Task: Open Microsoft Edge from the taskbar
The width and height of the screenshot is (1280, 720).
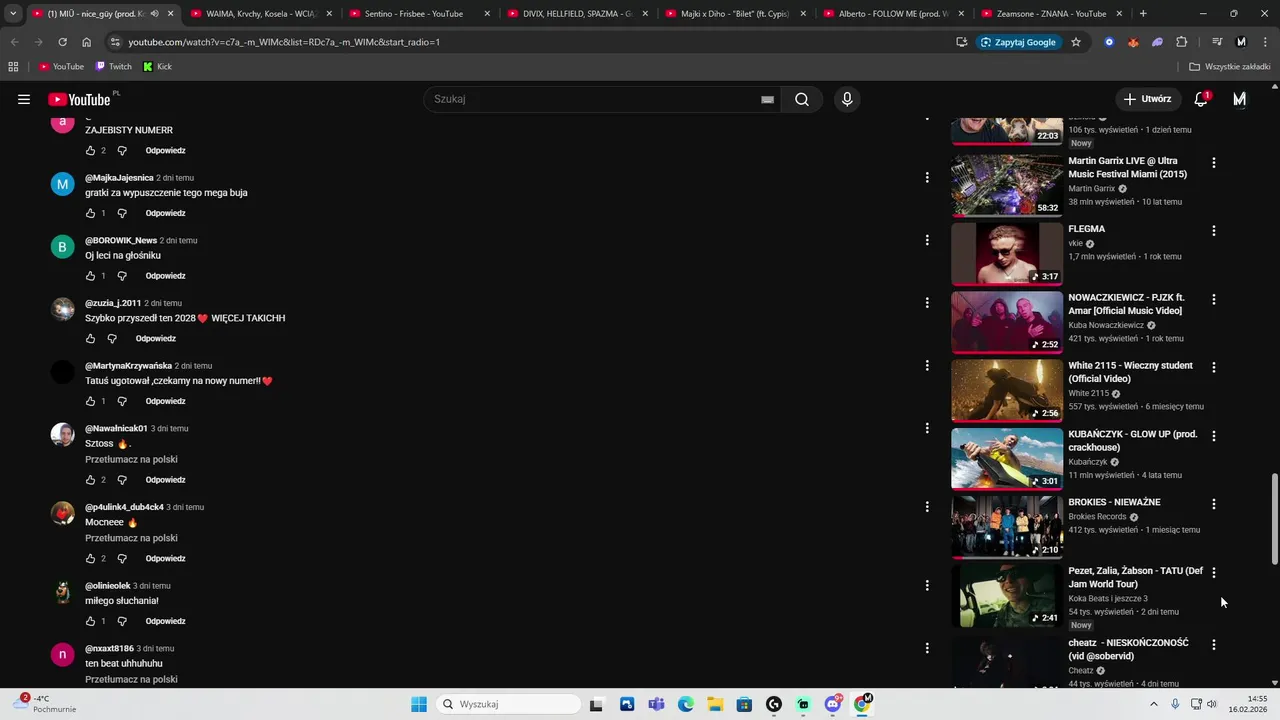Action: pos(685,704)
